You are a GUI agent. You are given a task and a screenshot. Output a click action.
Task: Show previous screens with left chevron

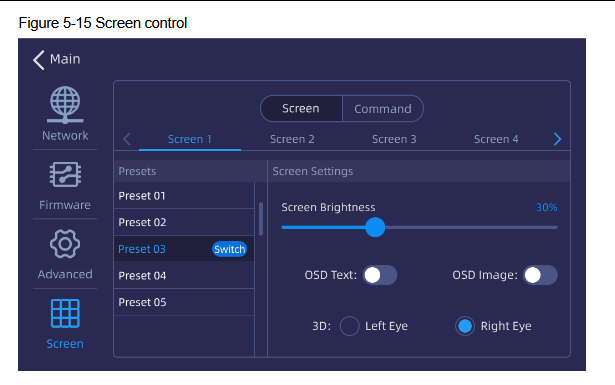[127, 139]
